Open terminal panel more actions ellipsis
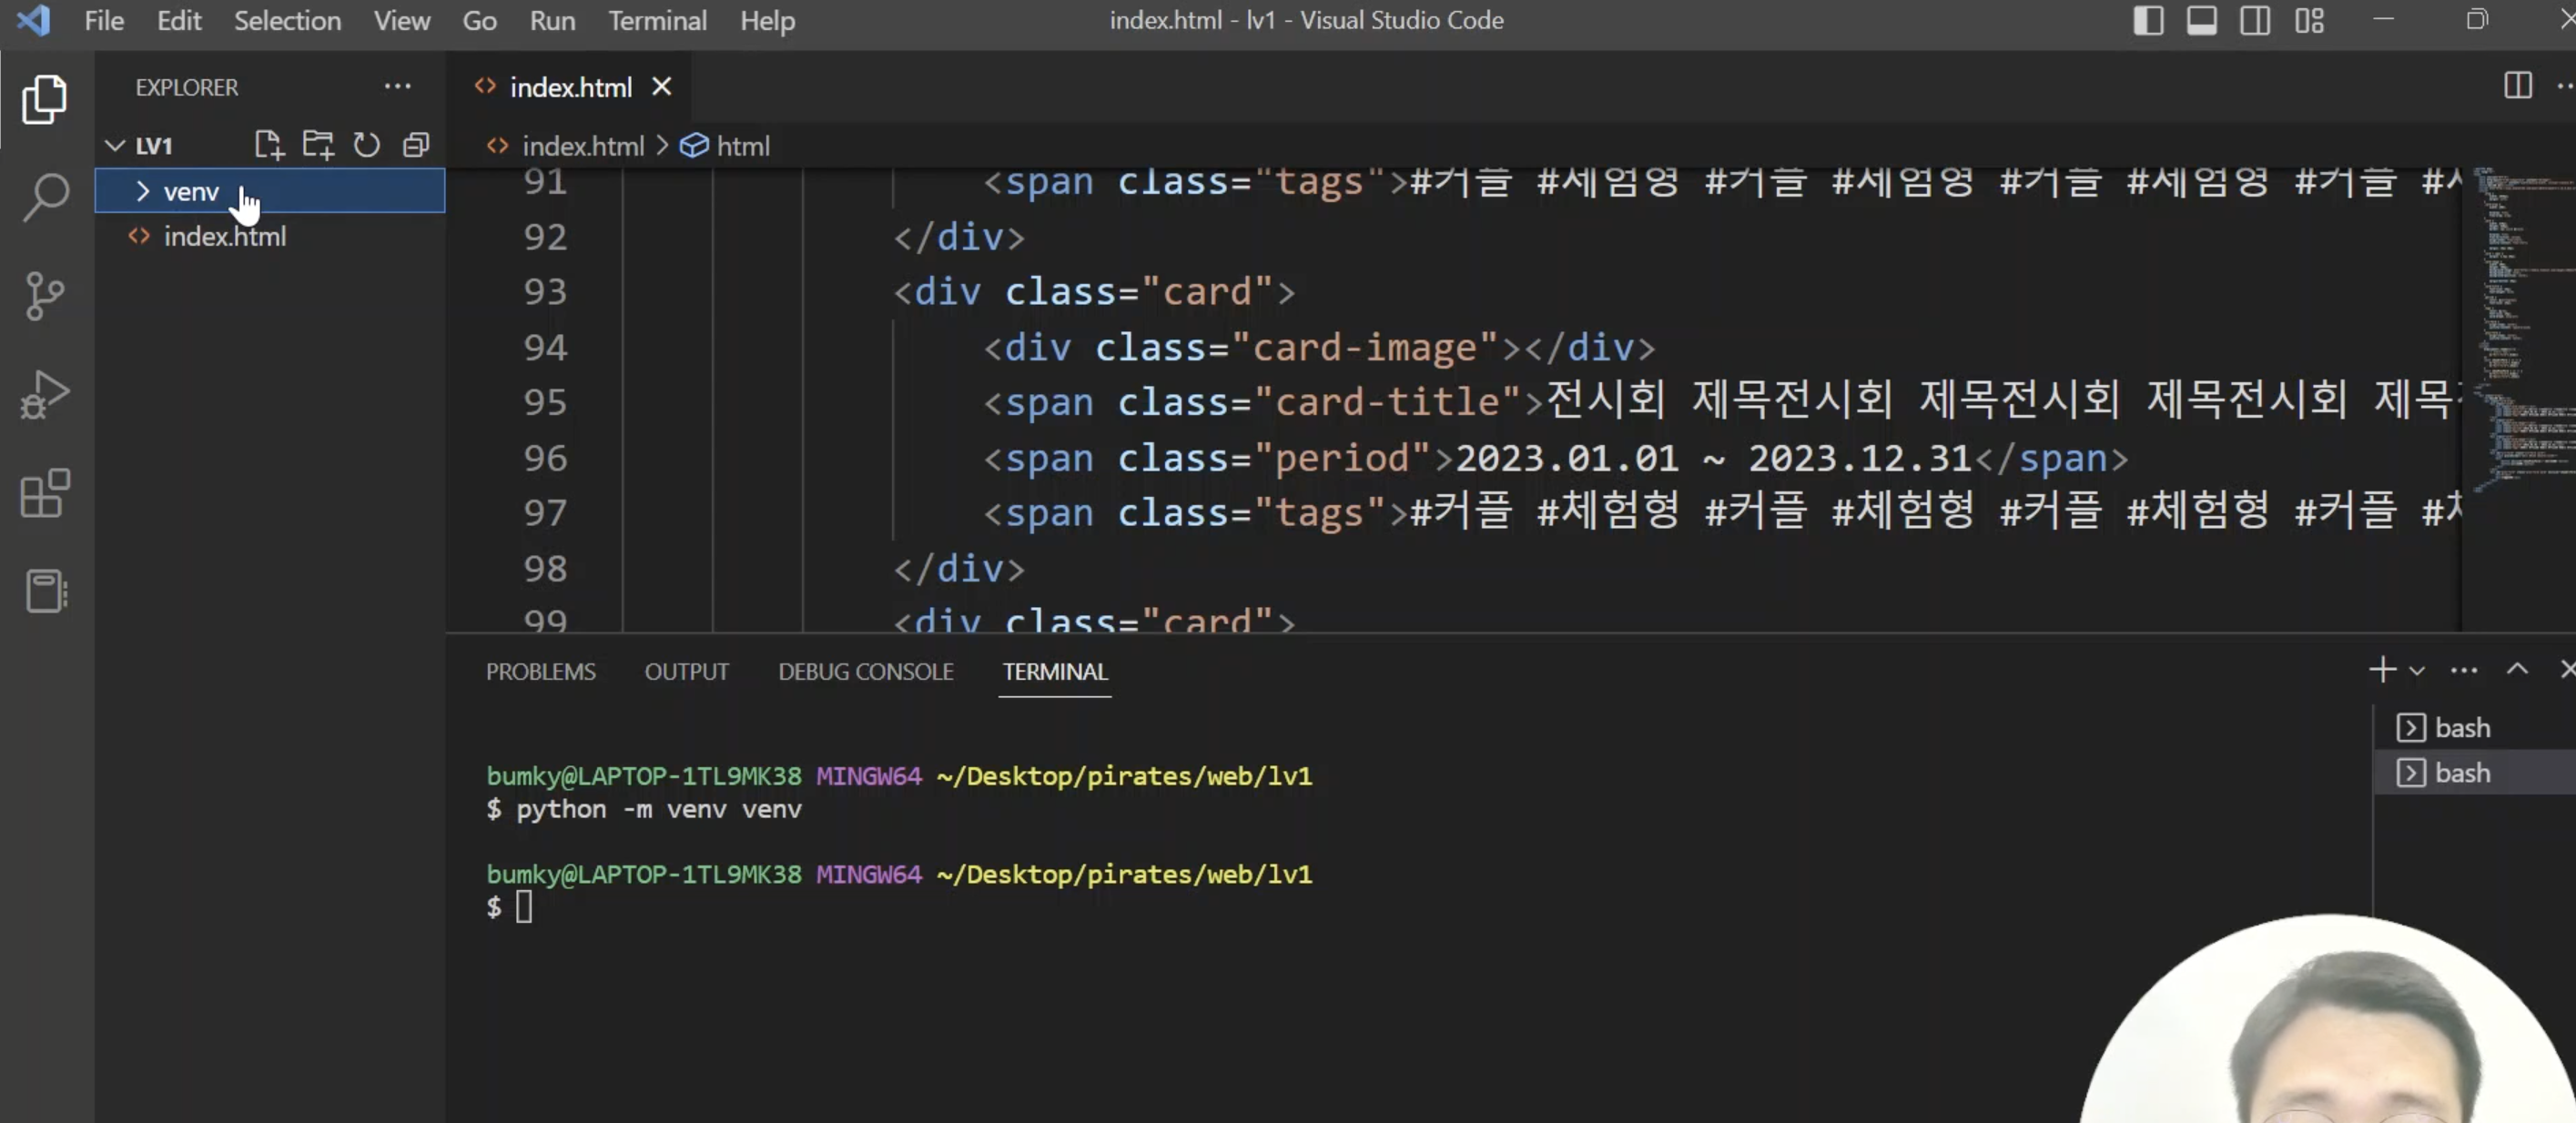The height and width of the screenshot is (1123, 2576). [x=2464, y=670]
